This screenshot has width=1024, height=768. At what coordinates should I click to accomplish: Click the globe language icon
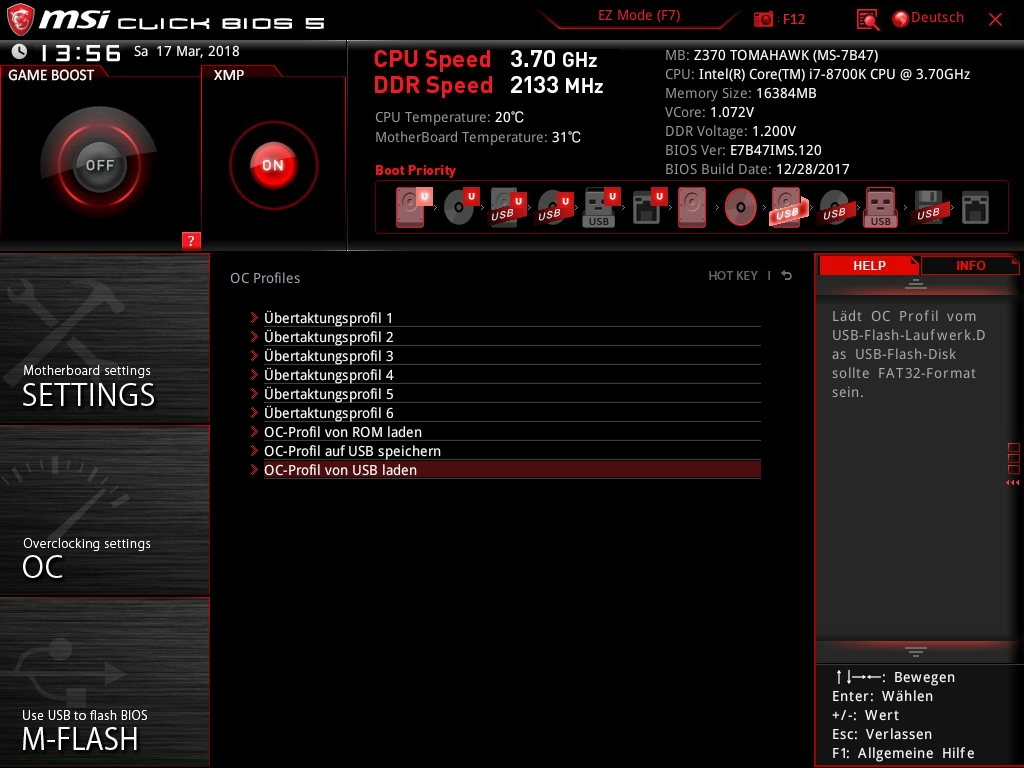pyautogui.click(x=900, y=18)
